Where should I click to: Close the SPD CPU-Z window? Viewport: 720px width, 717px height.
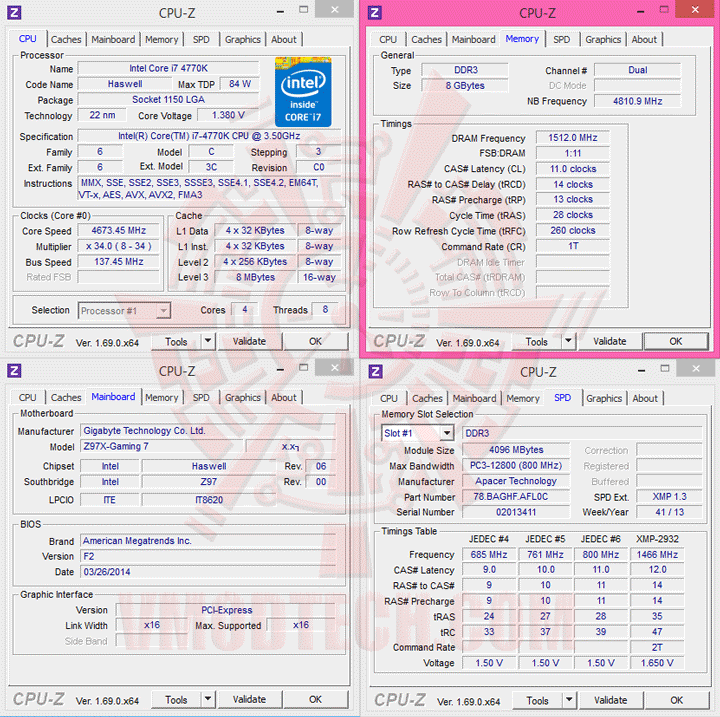[696, 368]
